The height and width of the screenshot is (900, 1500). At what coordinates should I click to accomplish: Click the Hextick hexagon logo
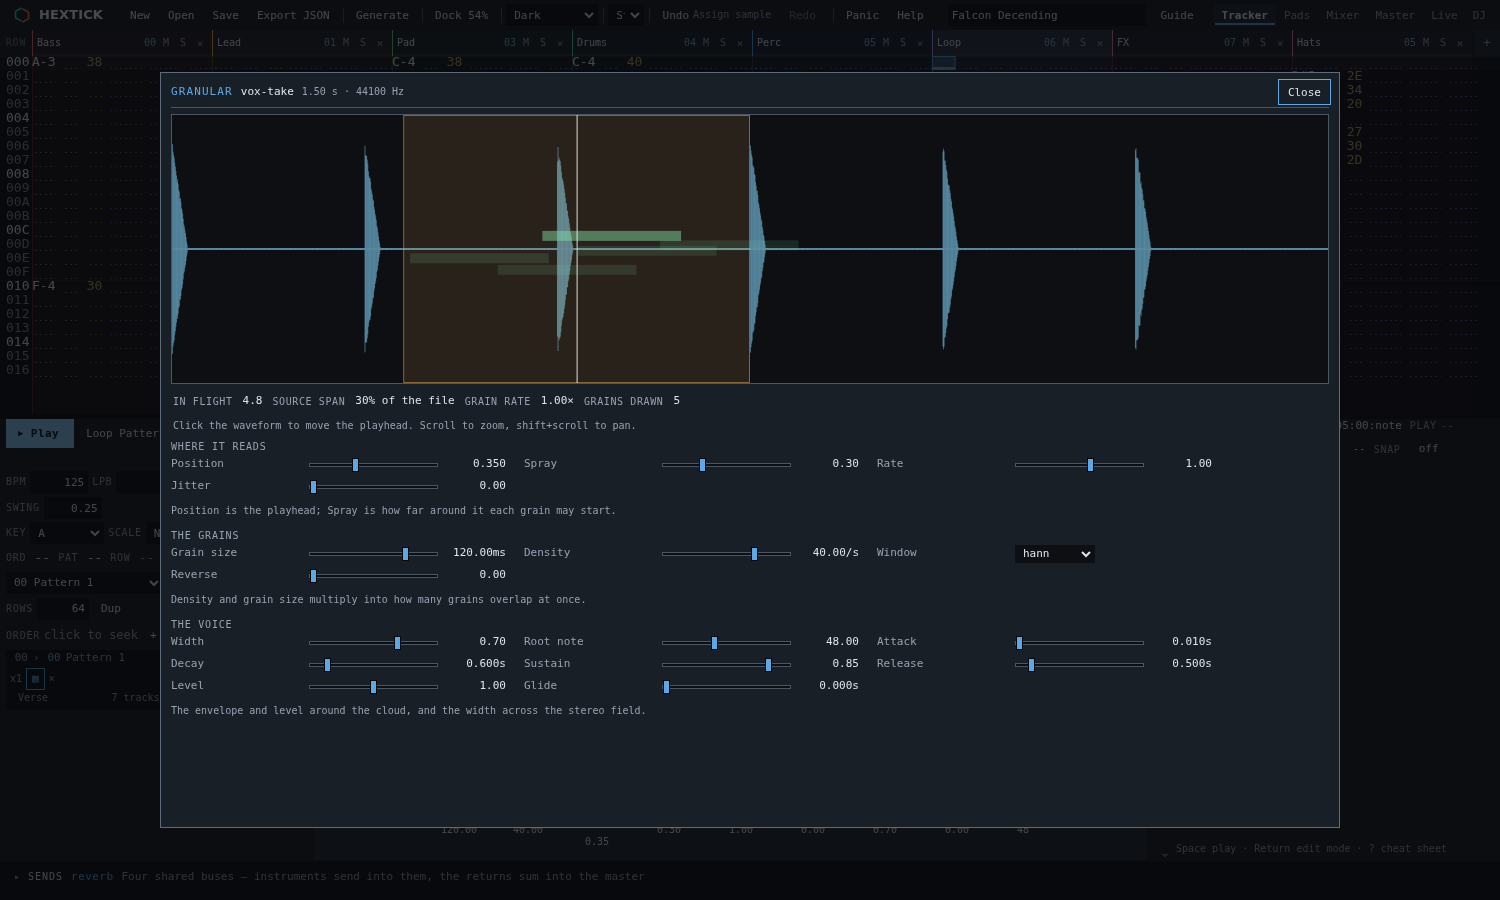pos(22,15)
